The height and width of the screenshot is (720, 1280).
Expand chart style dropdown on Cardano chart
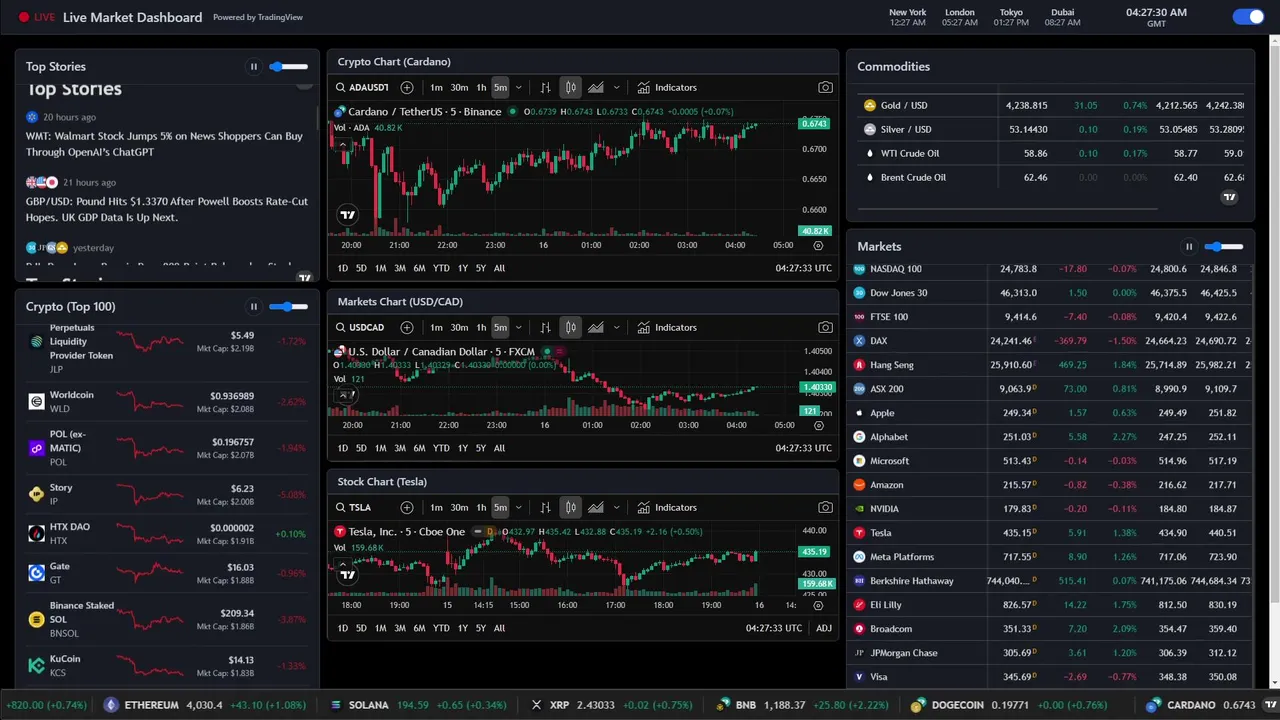click(616, 88)
